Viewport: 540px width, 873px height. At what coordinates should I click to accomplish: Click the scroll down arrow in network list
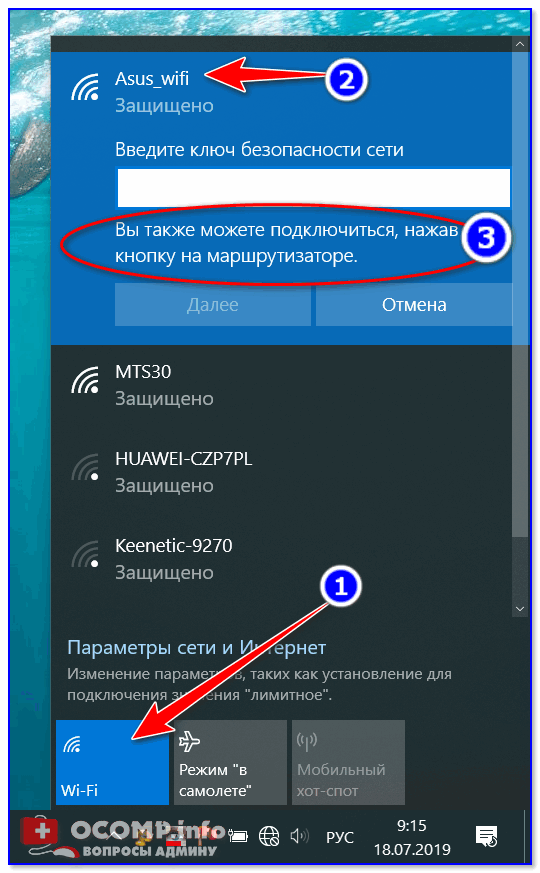(520, 609)
